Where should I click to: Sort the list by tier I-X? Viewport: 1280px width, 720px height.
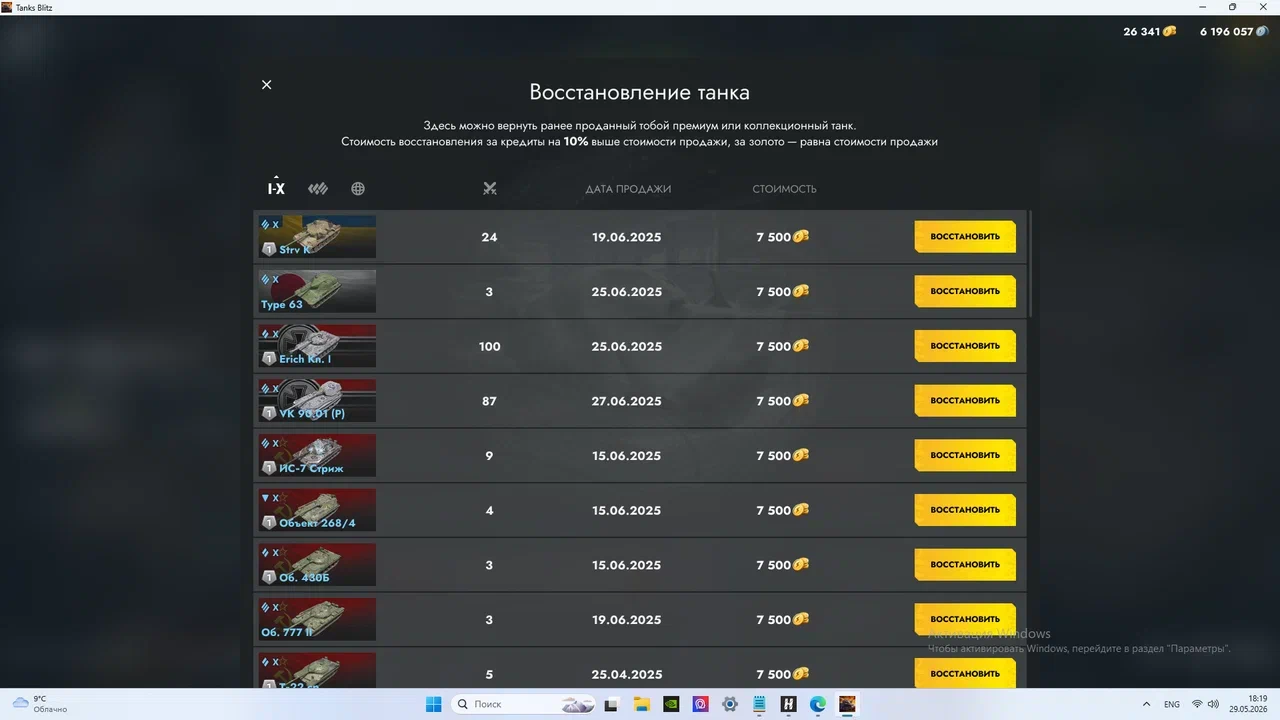click(x=276, y=187)
